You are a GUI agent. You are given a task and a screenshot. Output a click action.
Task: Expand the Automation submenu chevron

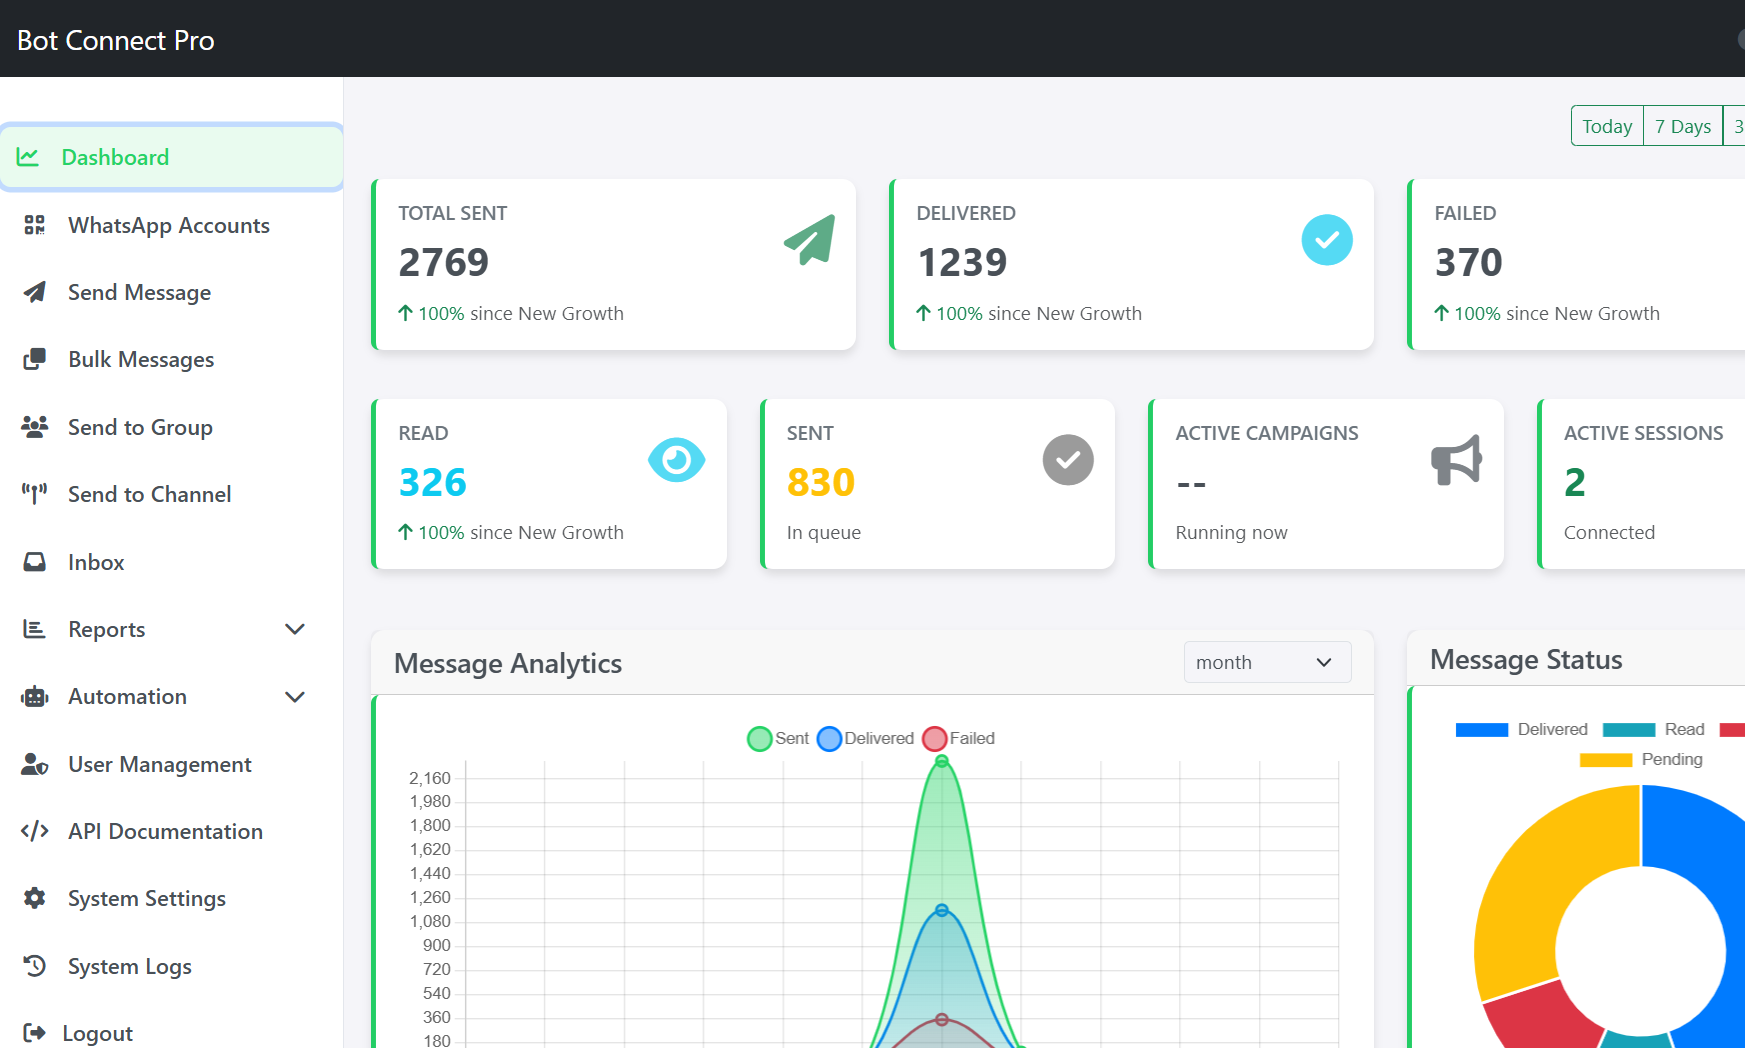(295, 697)
